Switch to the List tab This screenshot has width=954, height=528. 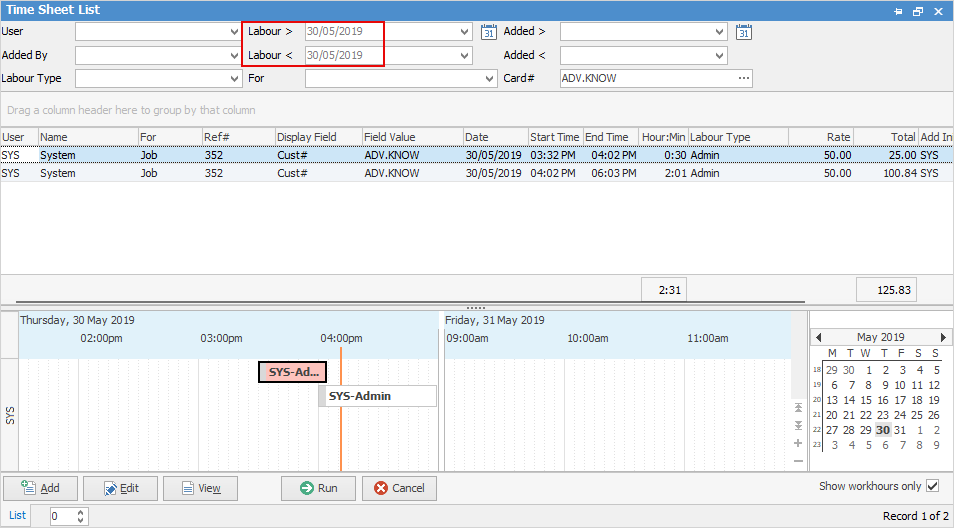click(x=17, y=515)
